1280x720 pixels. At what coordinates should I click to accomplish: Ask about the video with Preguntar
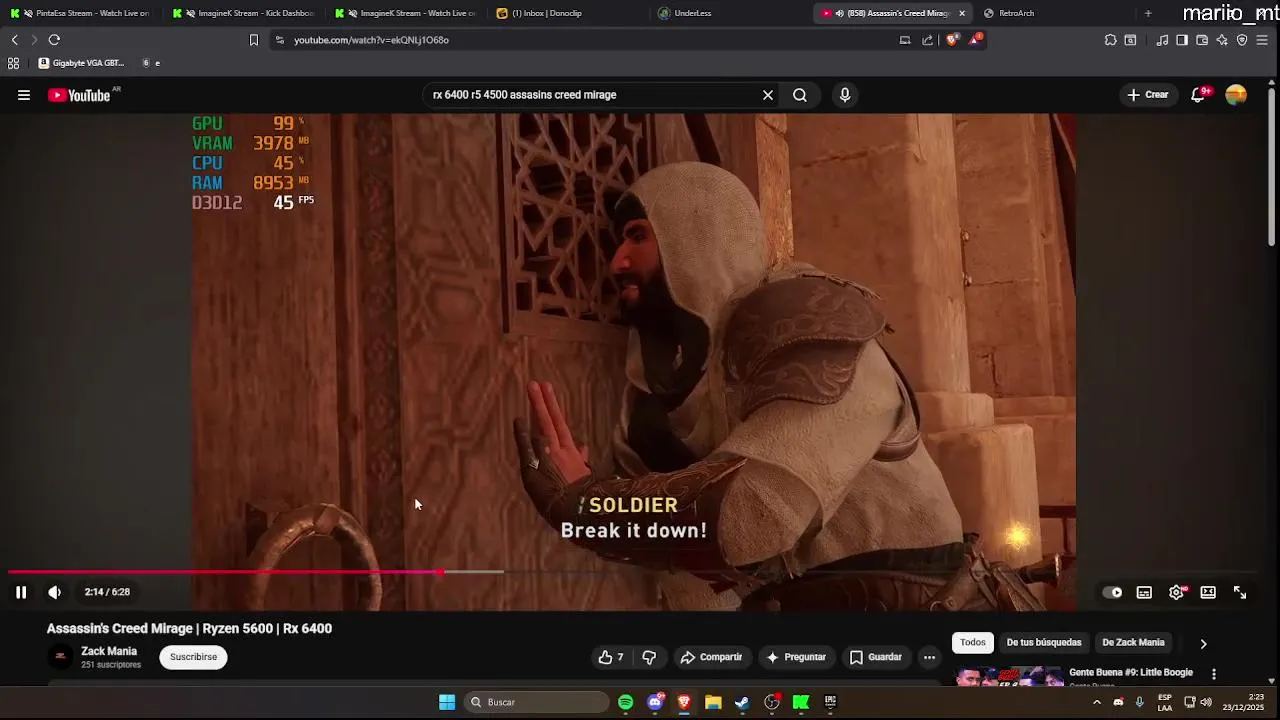796,657
